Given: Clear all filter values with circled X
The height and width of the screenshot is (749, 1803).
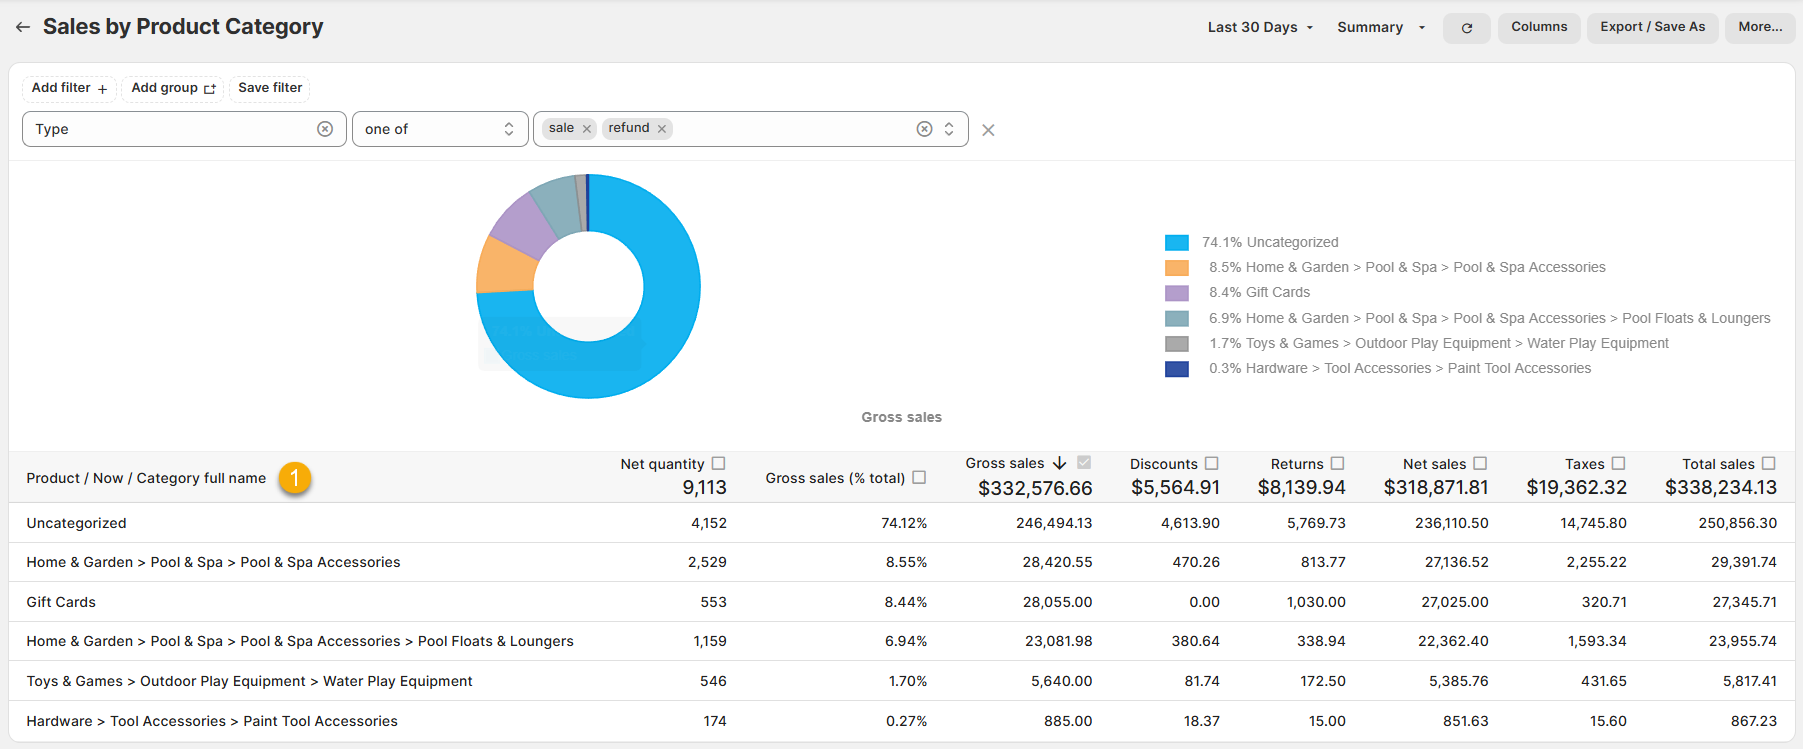Looking at the screenshot, I should [924, 129].
